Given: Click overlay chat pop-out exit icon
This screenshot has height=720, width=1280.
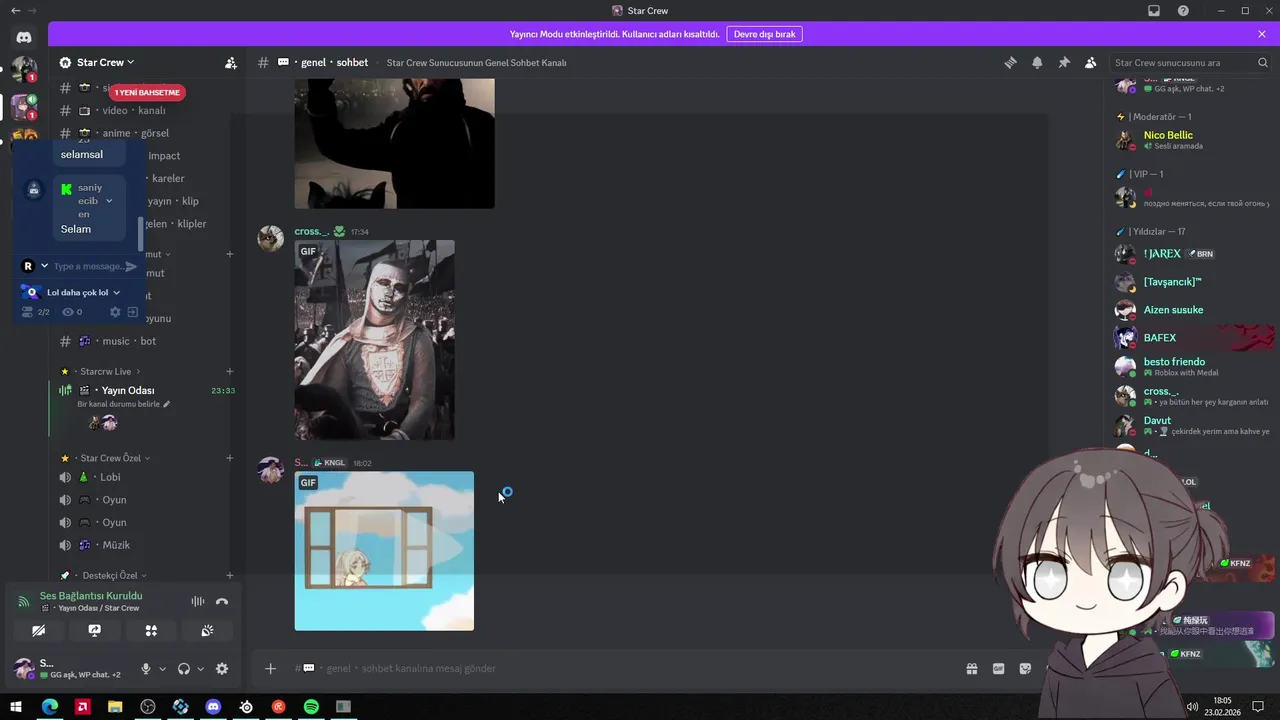Looking at the screenshot, I should pos(132,312).
